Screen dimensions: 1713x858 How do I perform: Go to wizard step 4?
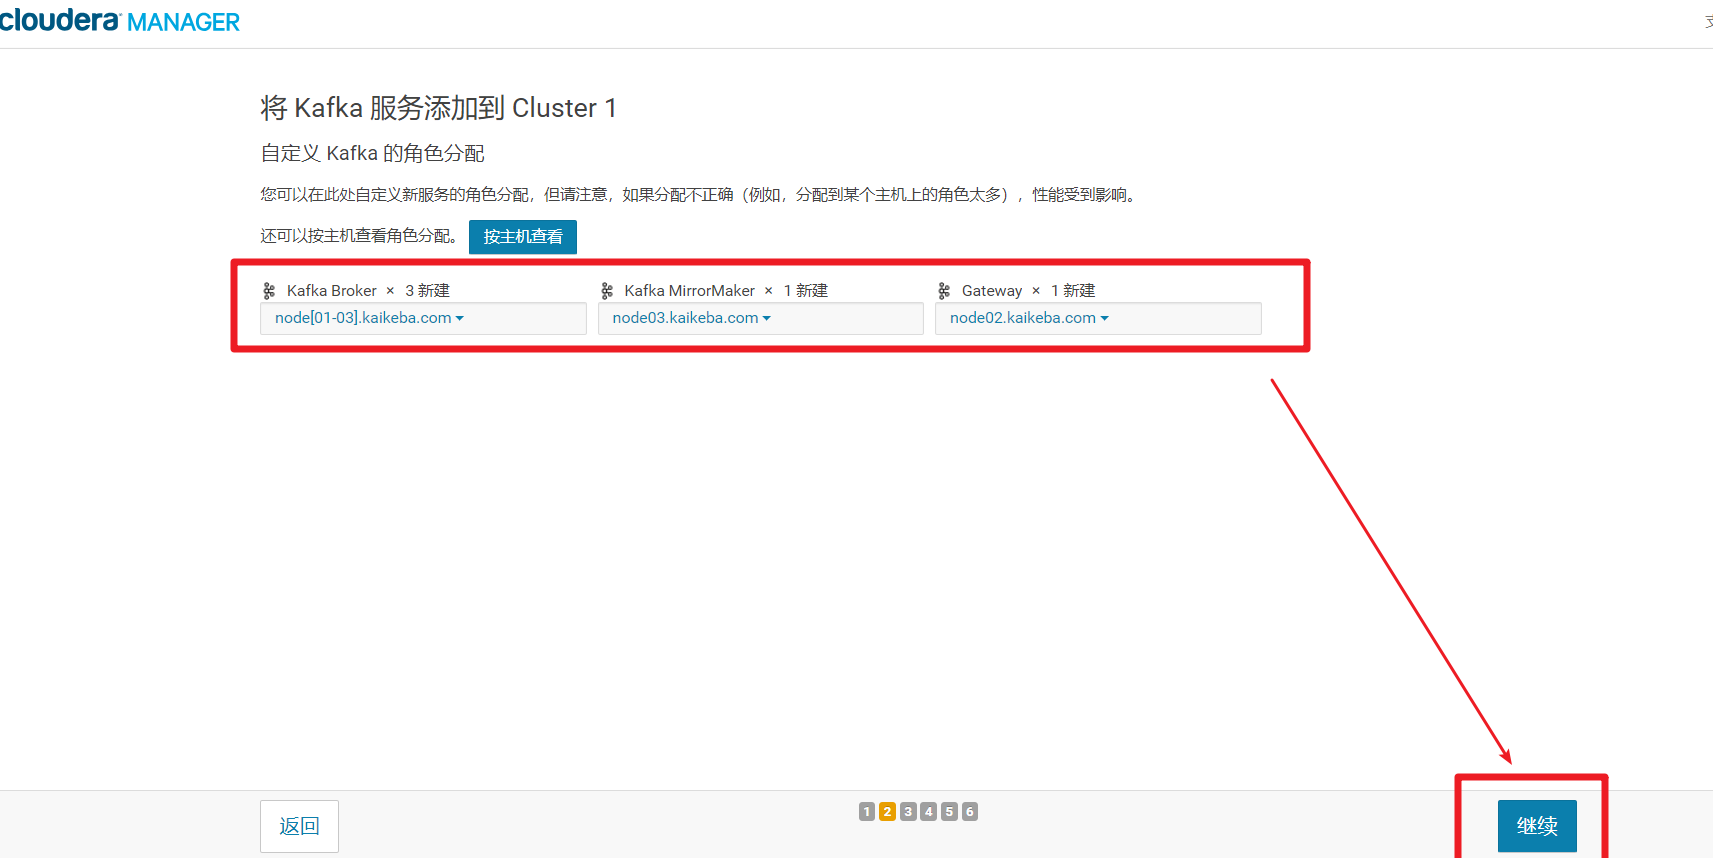[x=929, y=812]
